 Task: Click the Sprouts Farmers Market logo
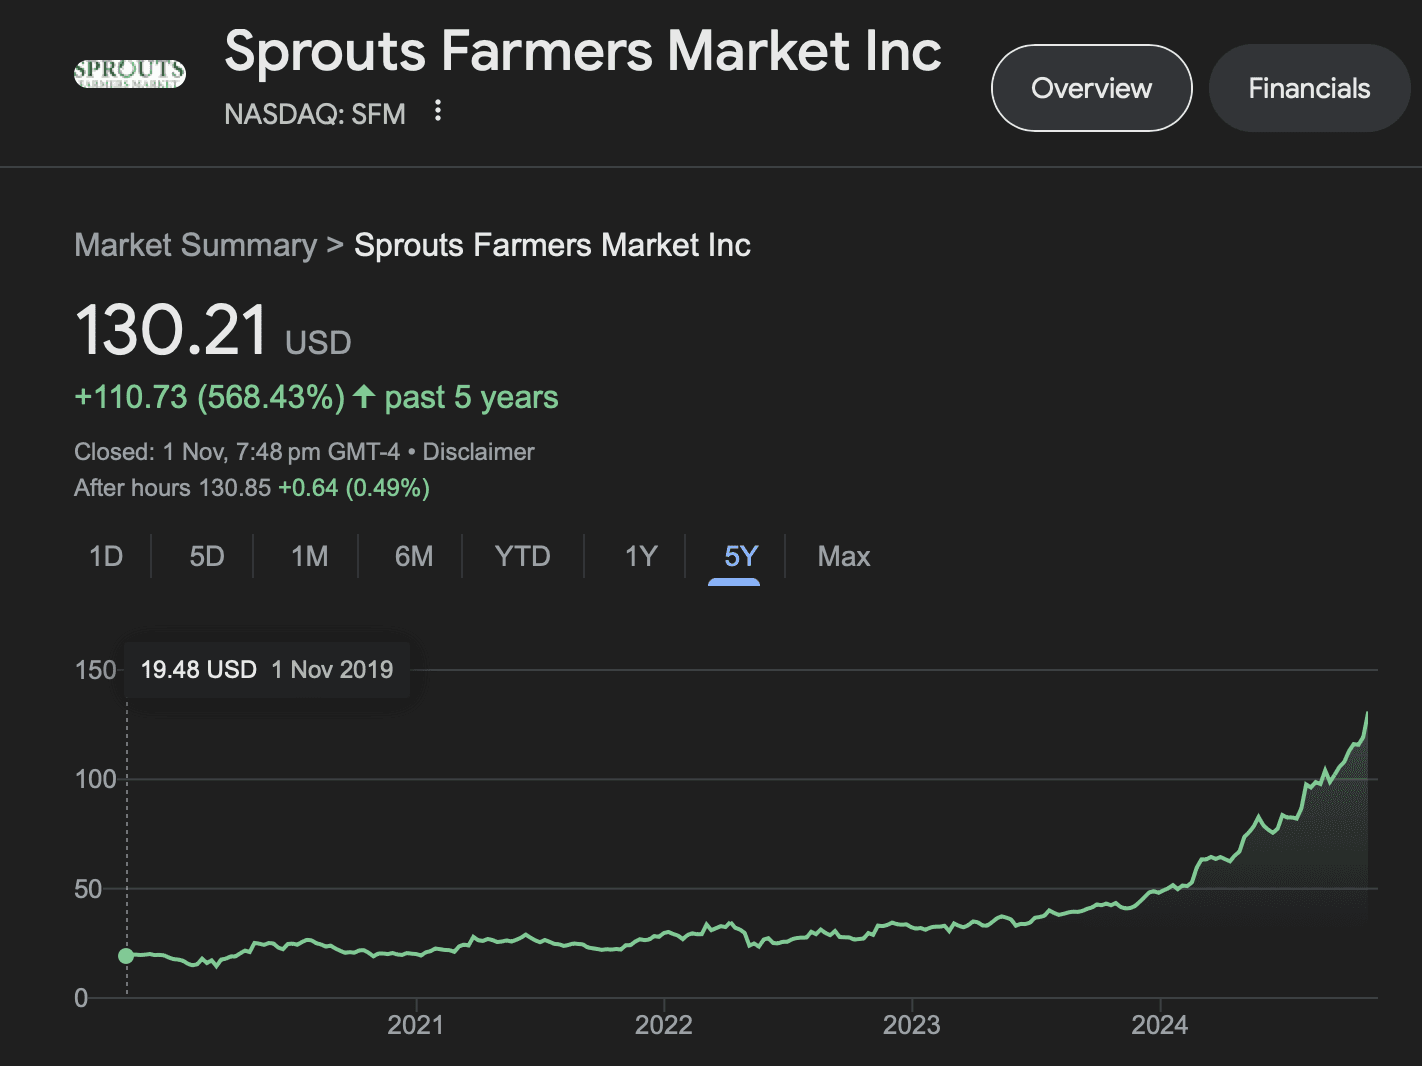pos(130,73)
